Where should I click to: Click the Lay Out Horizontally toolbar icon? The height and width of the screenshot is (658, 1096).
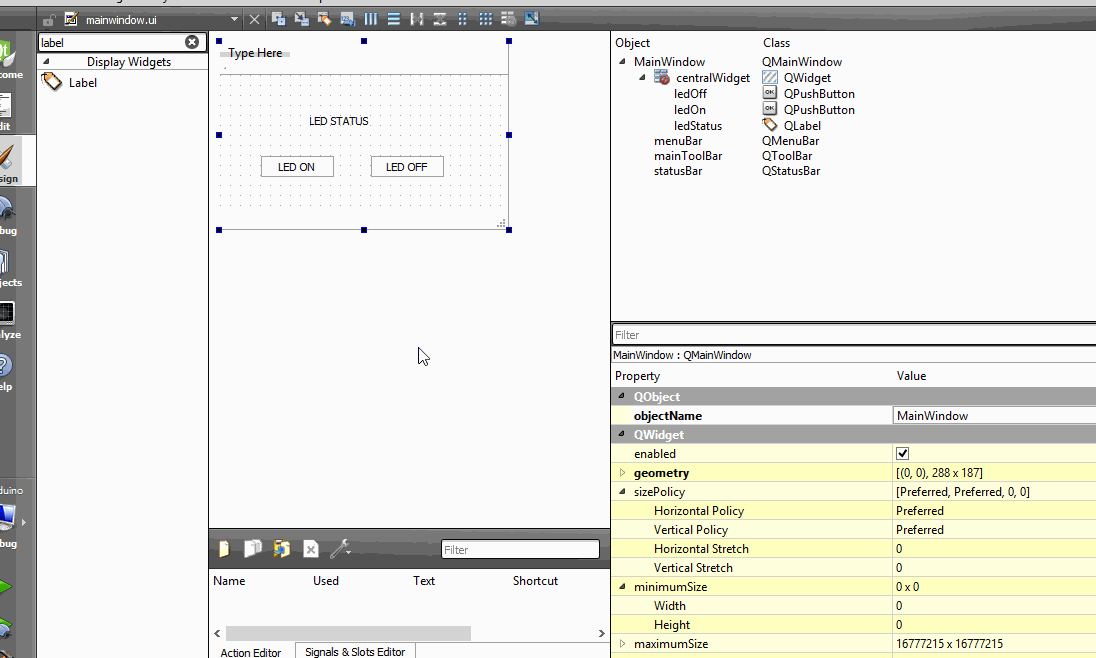(370, 19)
